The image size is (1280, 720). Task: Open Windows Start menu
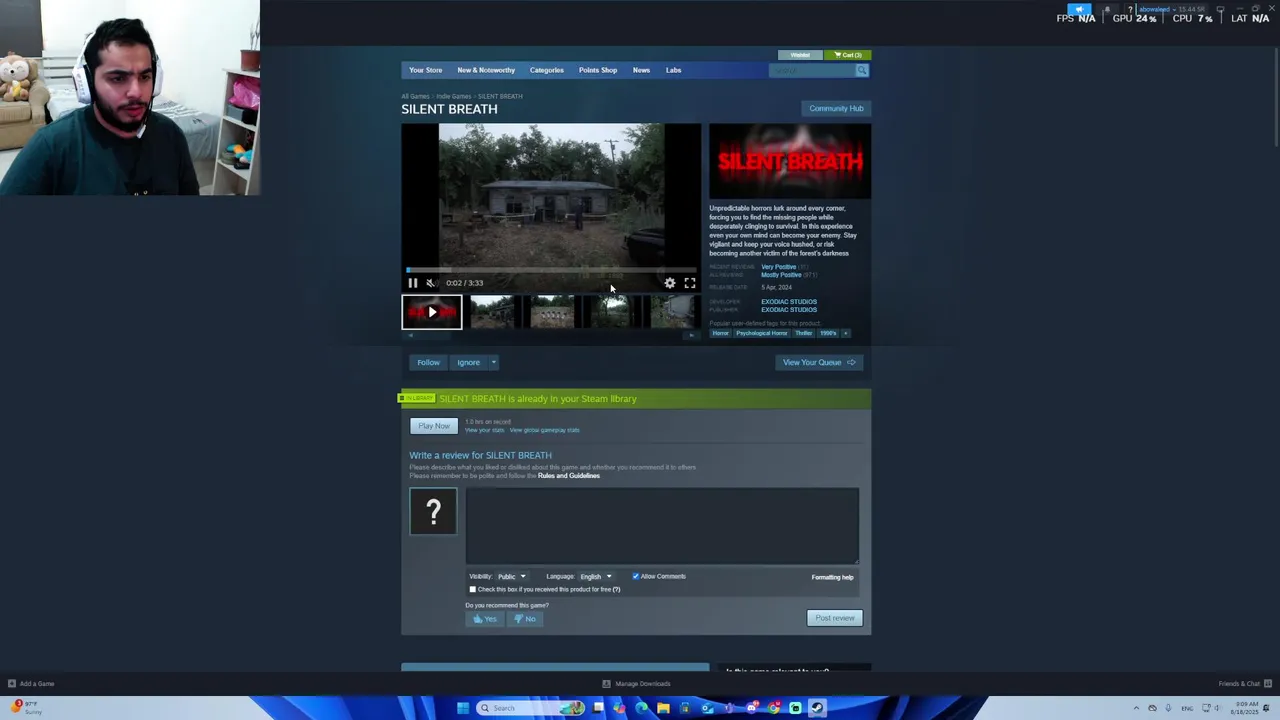[463, 708]
